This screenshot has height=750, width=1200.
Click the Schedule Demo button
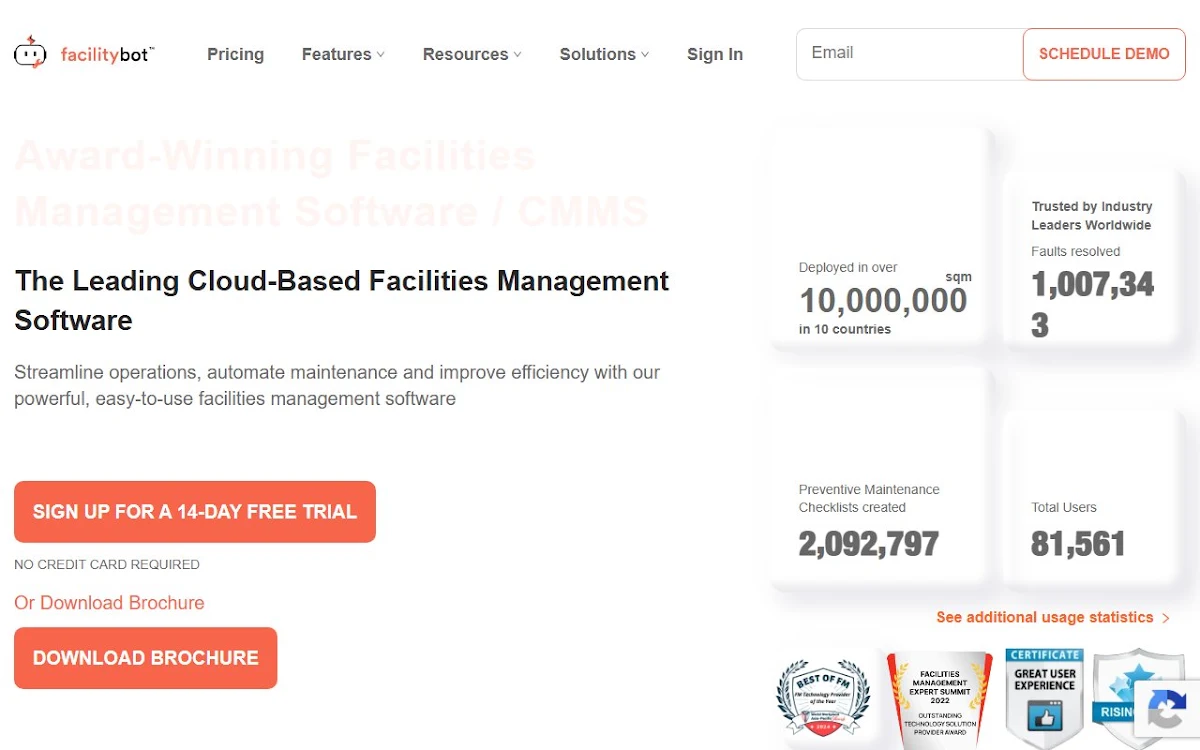pyautogui.click(x=1104, y=54)
